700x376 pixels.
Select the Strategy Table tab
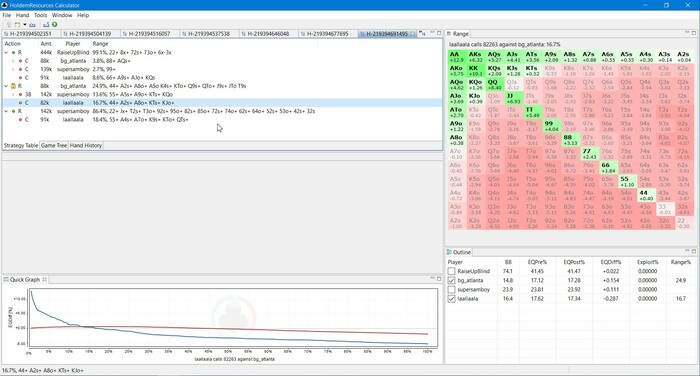click(21, 145)
